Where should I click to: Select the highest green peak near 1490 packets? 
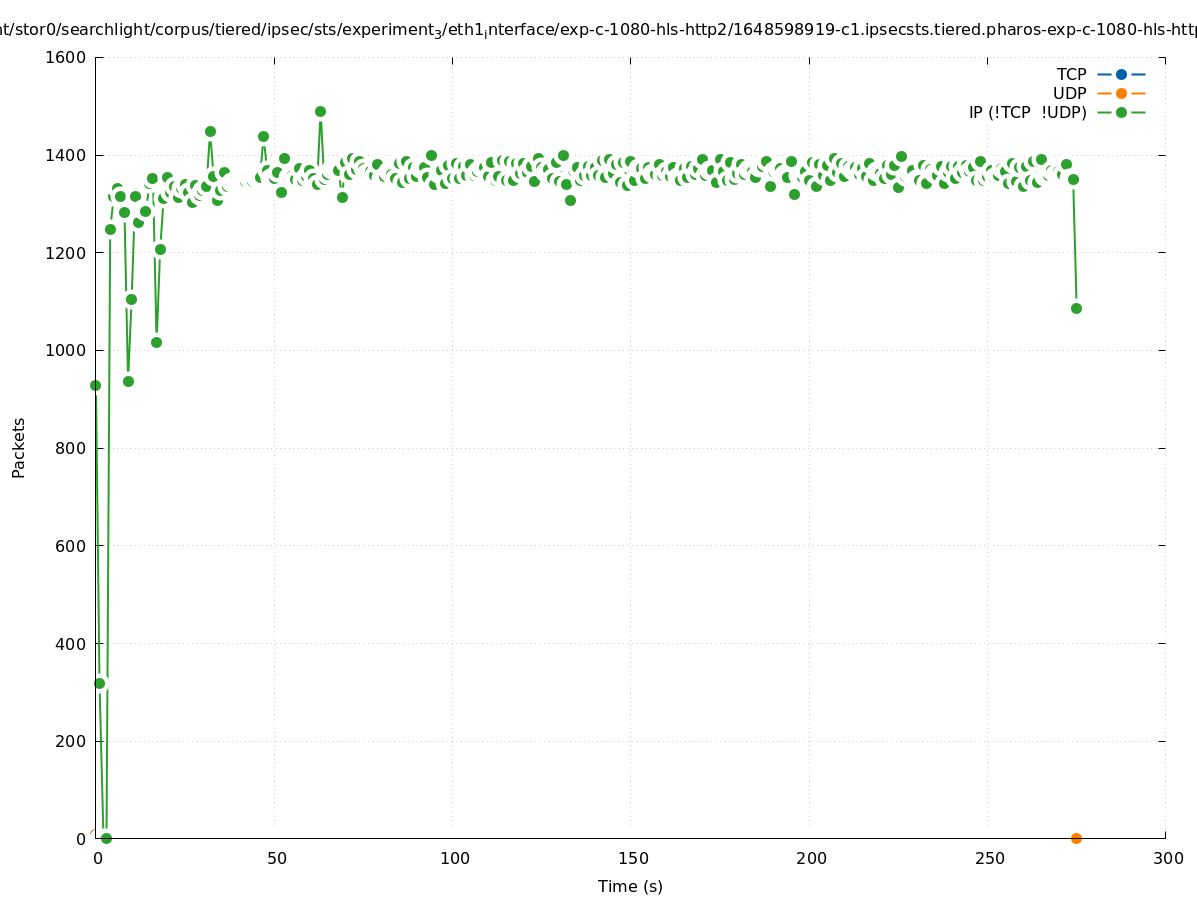[320, 112]
